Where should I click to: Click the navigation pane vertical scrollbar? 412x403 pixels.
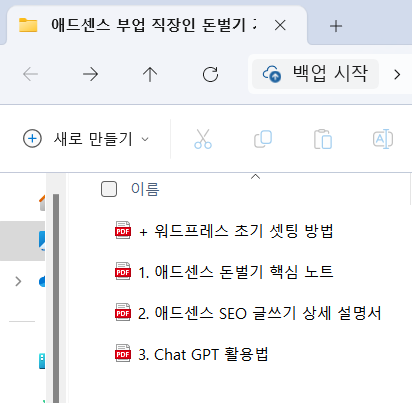pyautogui.click(x=56, y=297)
